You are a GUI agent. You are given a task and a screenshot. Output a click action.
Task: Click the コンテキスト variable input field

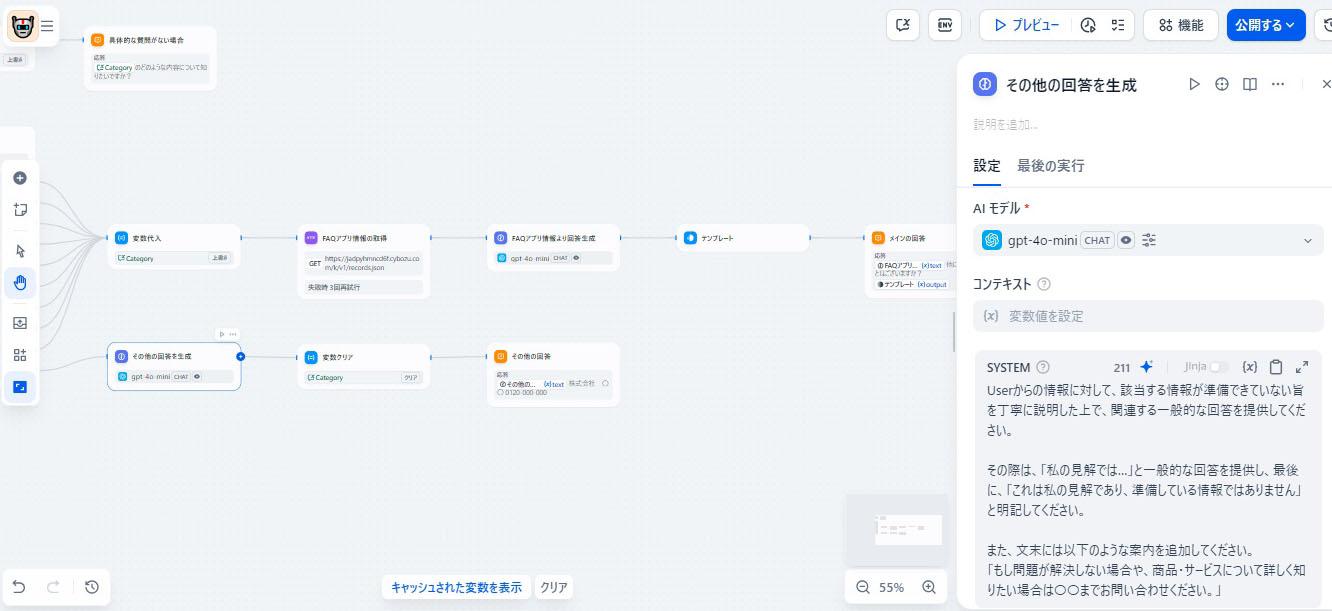(x=1147, y=316)
